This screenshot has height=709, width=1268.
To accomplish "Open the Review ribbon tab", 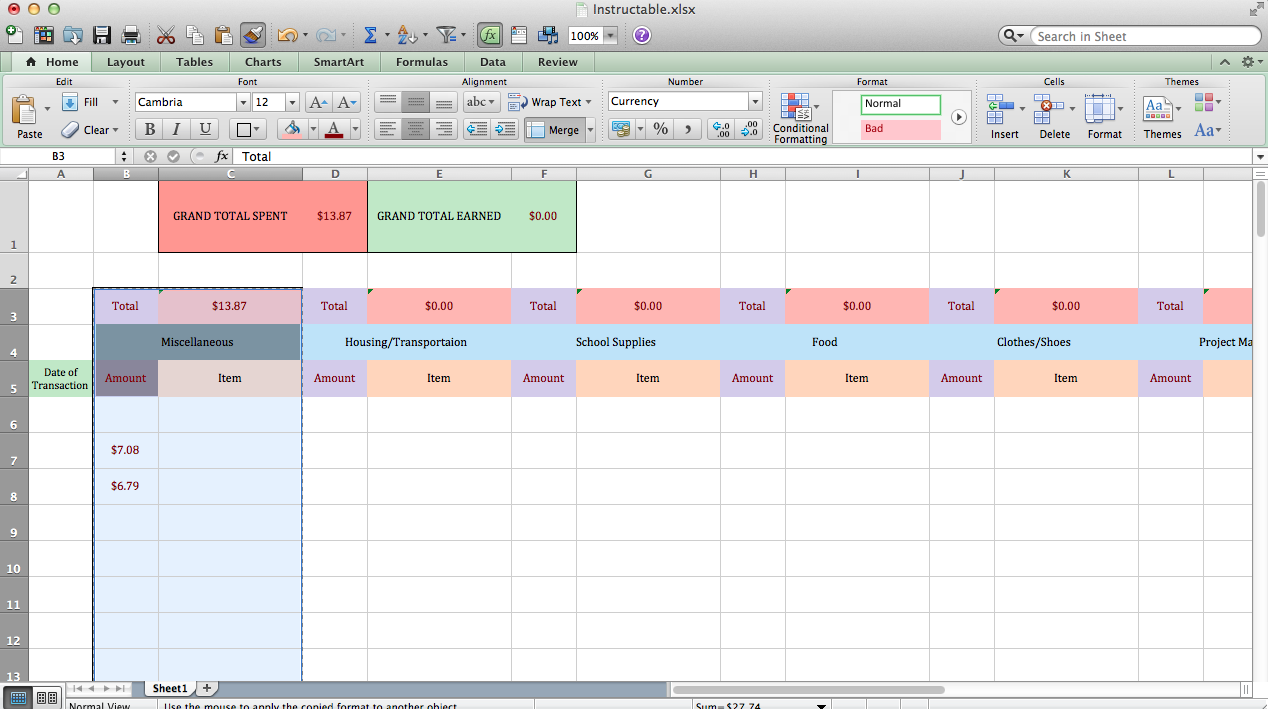I will [558, 62].
